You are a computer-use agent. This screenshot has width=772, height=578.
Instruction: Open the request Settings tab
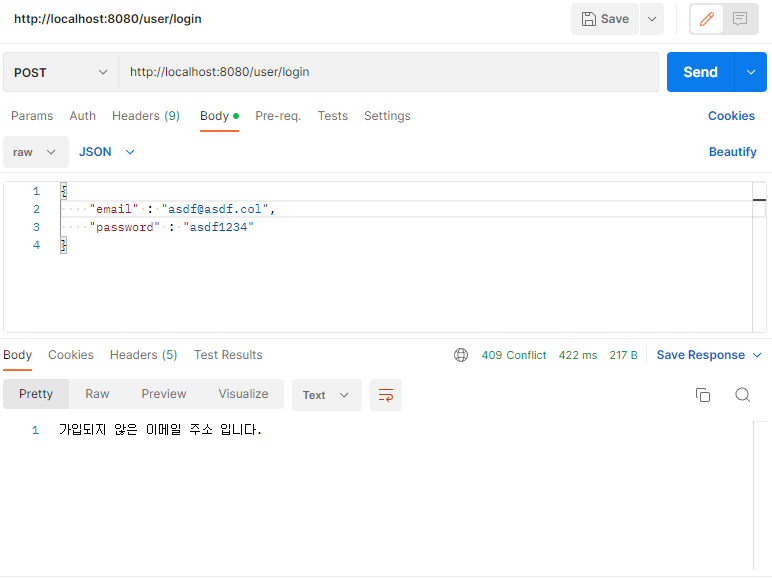click(387, 116)
